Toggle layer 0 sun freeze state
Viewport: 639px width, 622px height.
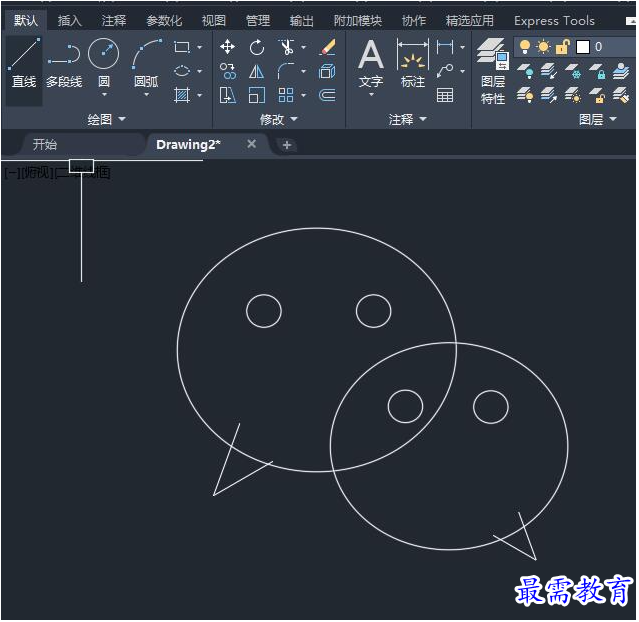(543, 47)
